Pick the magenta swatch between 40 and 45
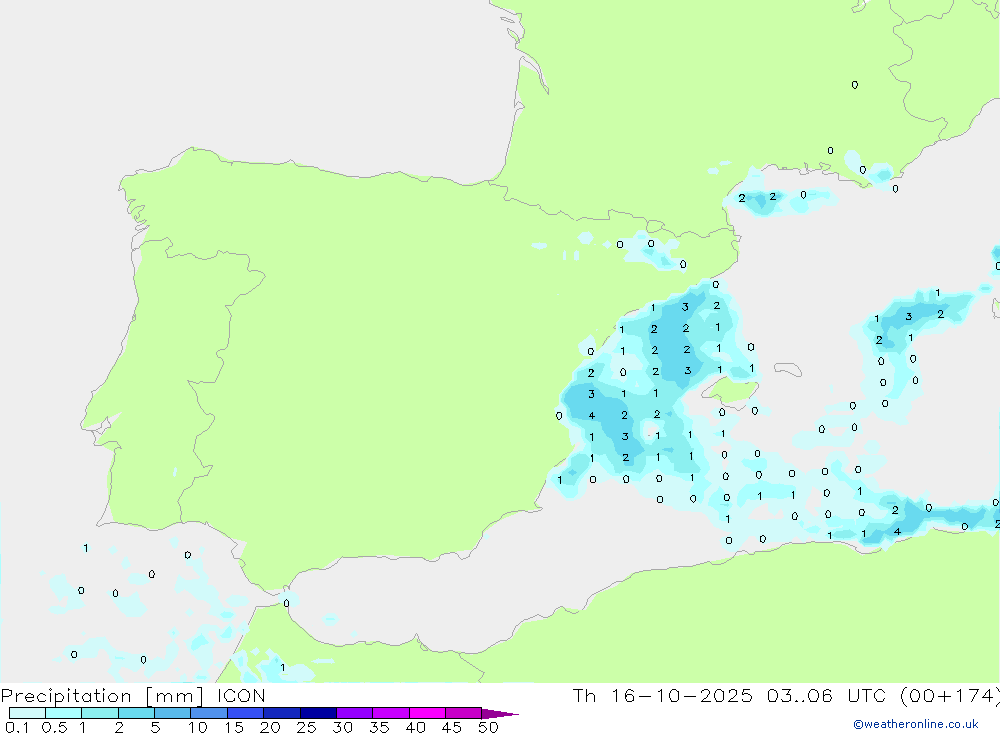This screenshot has height=733, width=1000. pyautogui.click(x=427, y=713)
